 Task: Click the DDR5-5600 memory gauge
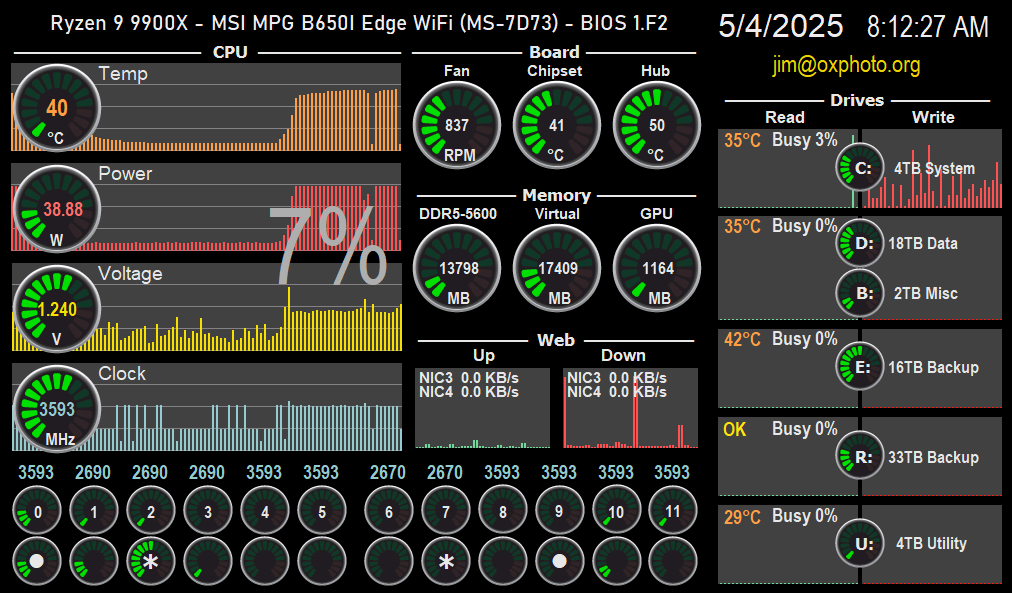457,268
